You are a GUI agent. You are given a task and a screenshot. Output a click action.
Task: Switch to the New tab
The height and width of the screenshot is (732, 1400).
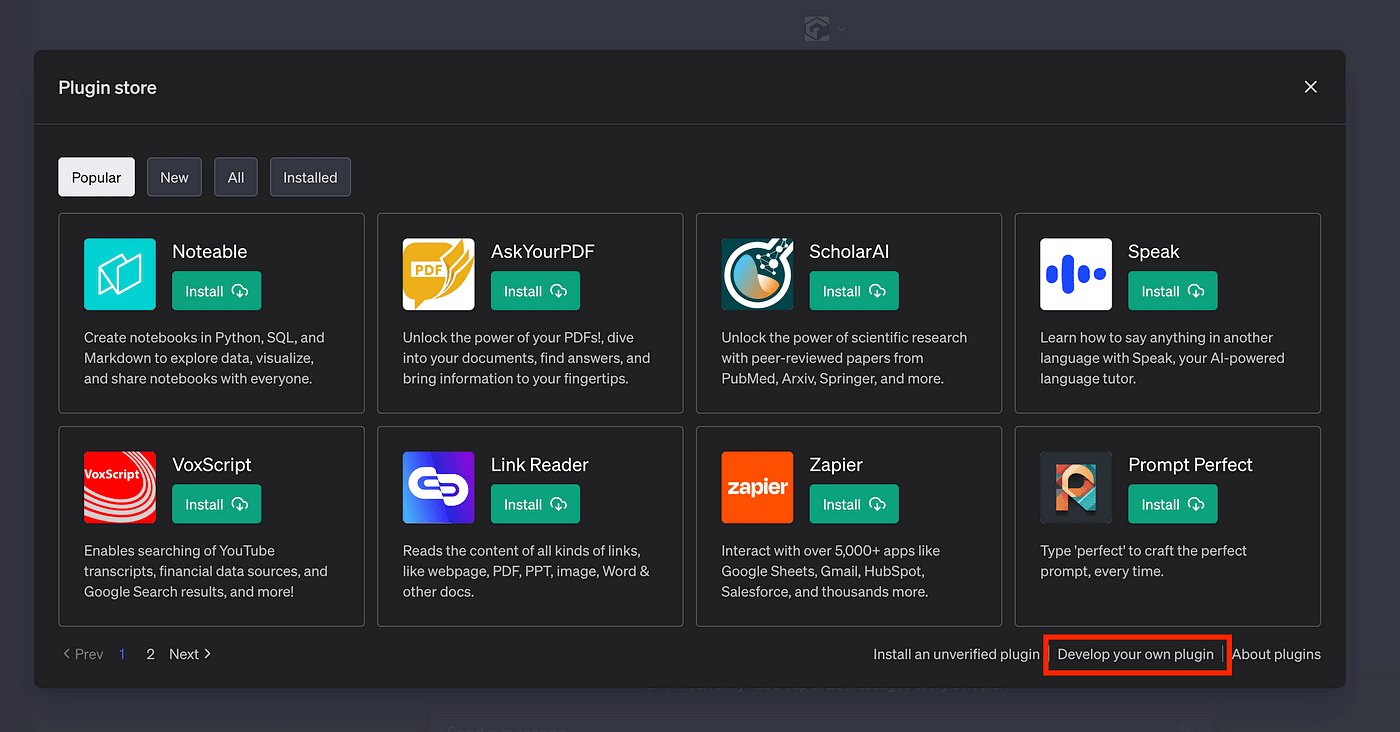tap(174, 177)
